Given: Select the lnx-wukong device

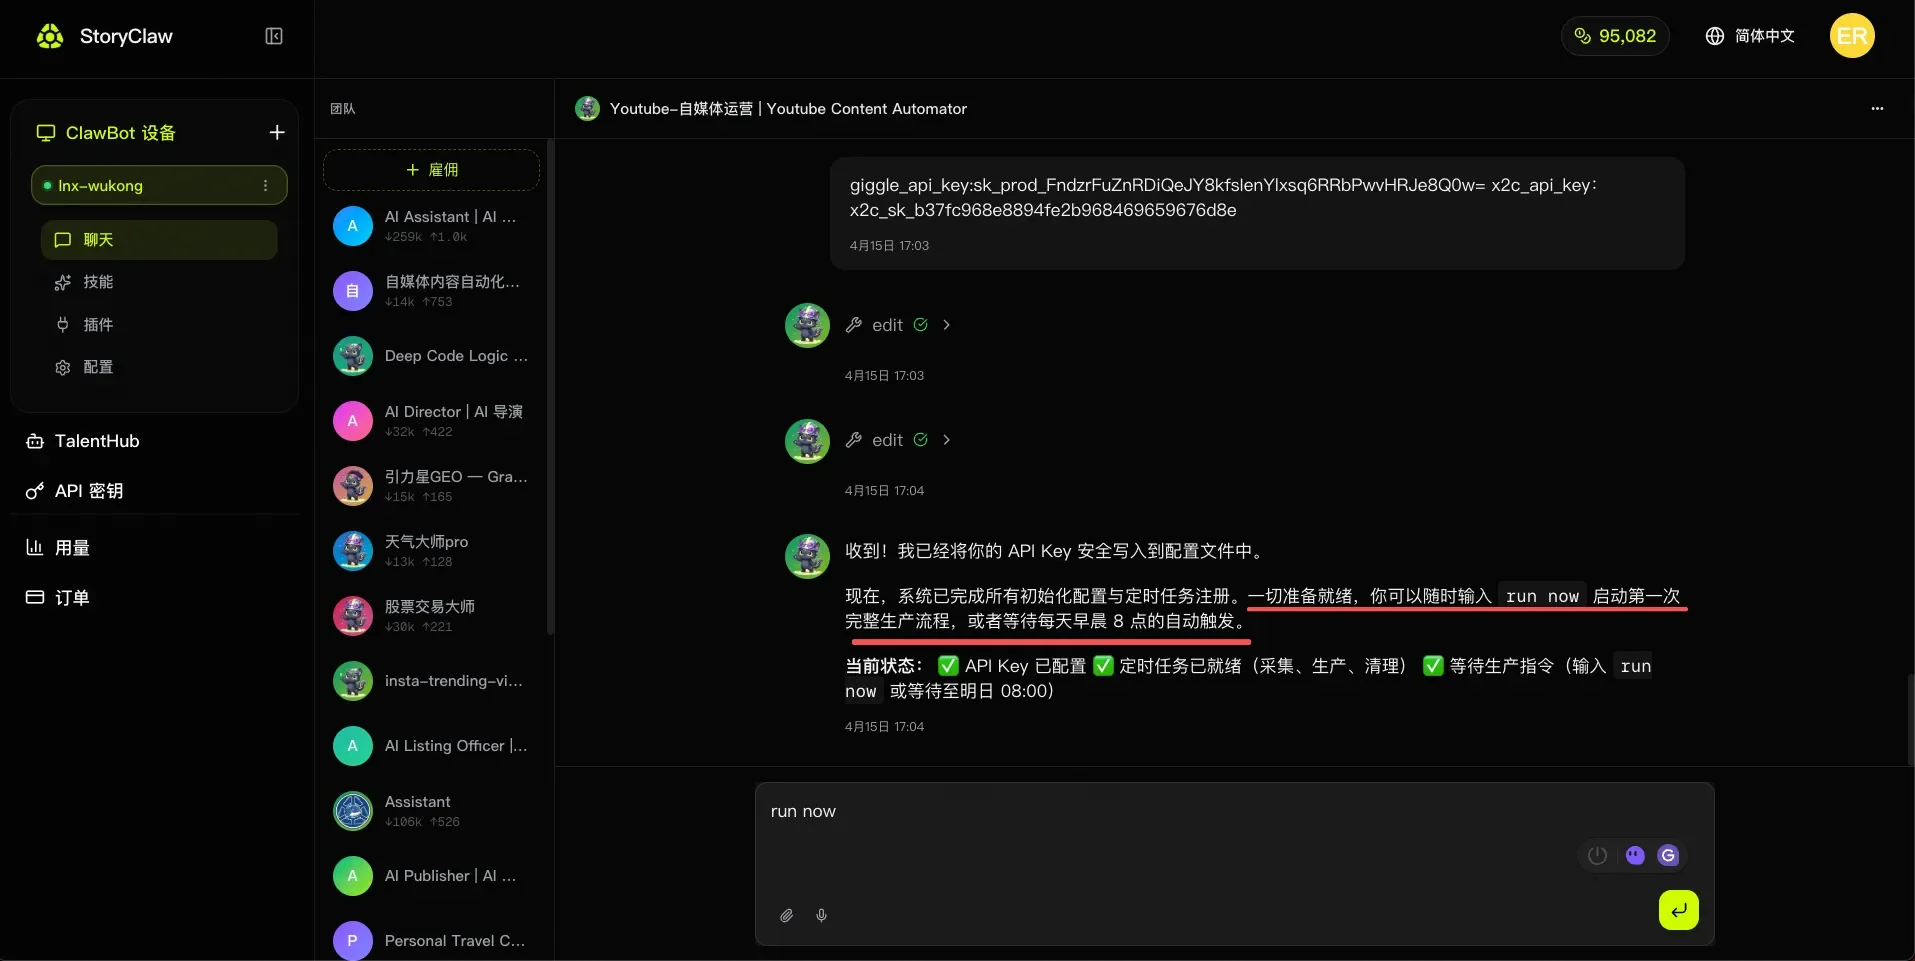Looking at the screenshot, I should (159, 185).
